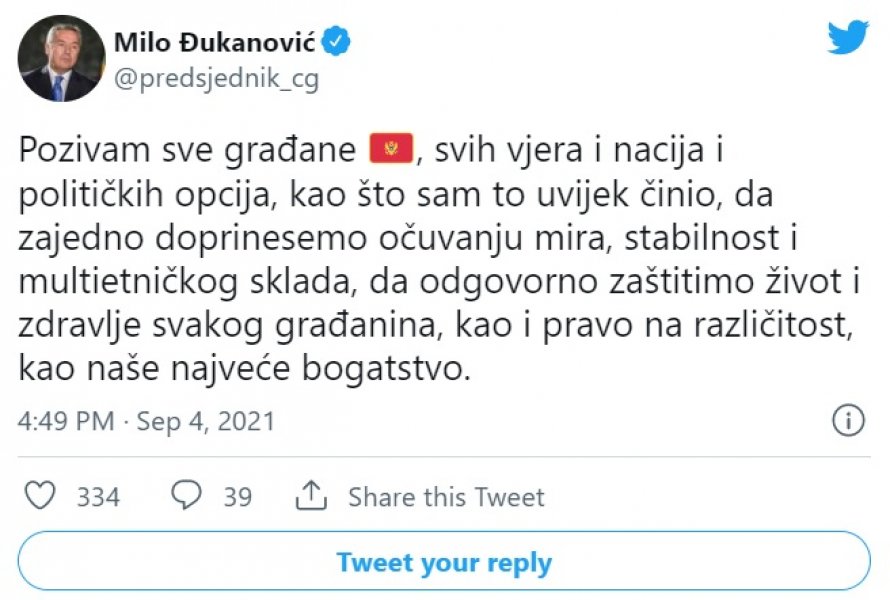Click Share this Tweet
This screenshot has height=600, width=890.
pos(446,495)
